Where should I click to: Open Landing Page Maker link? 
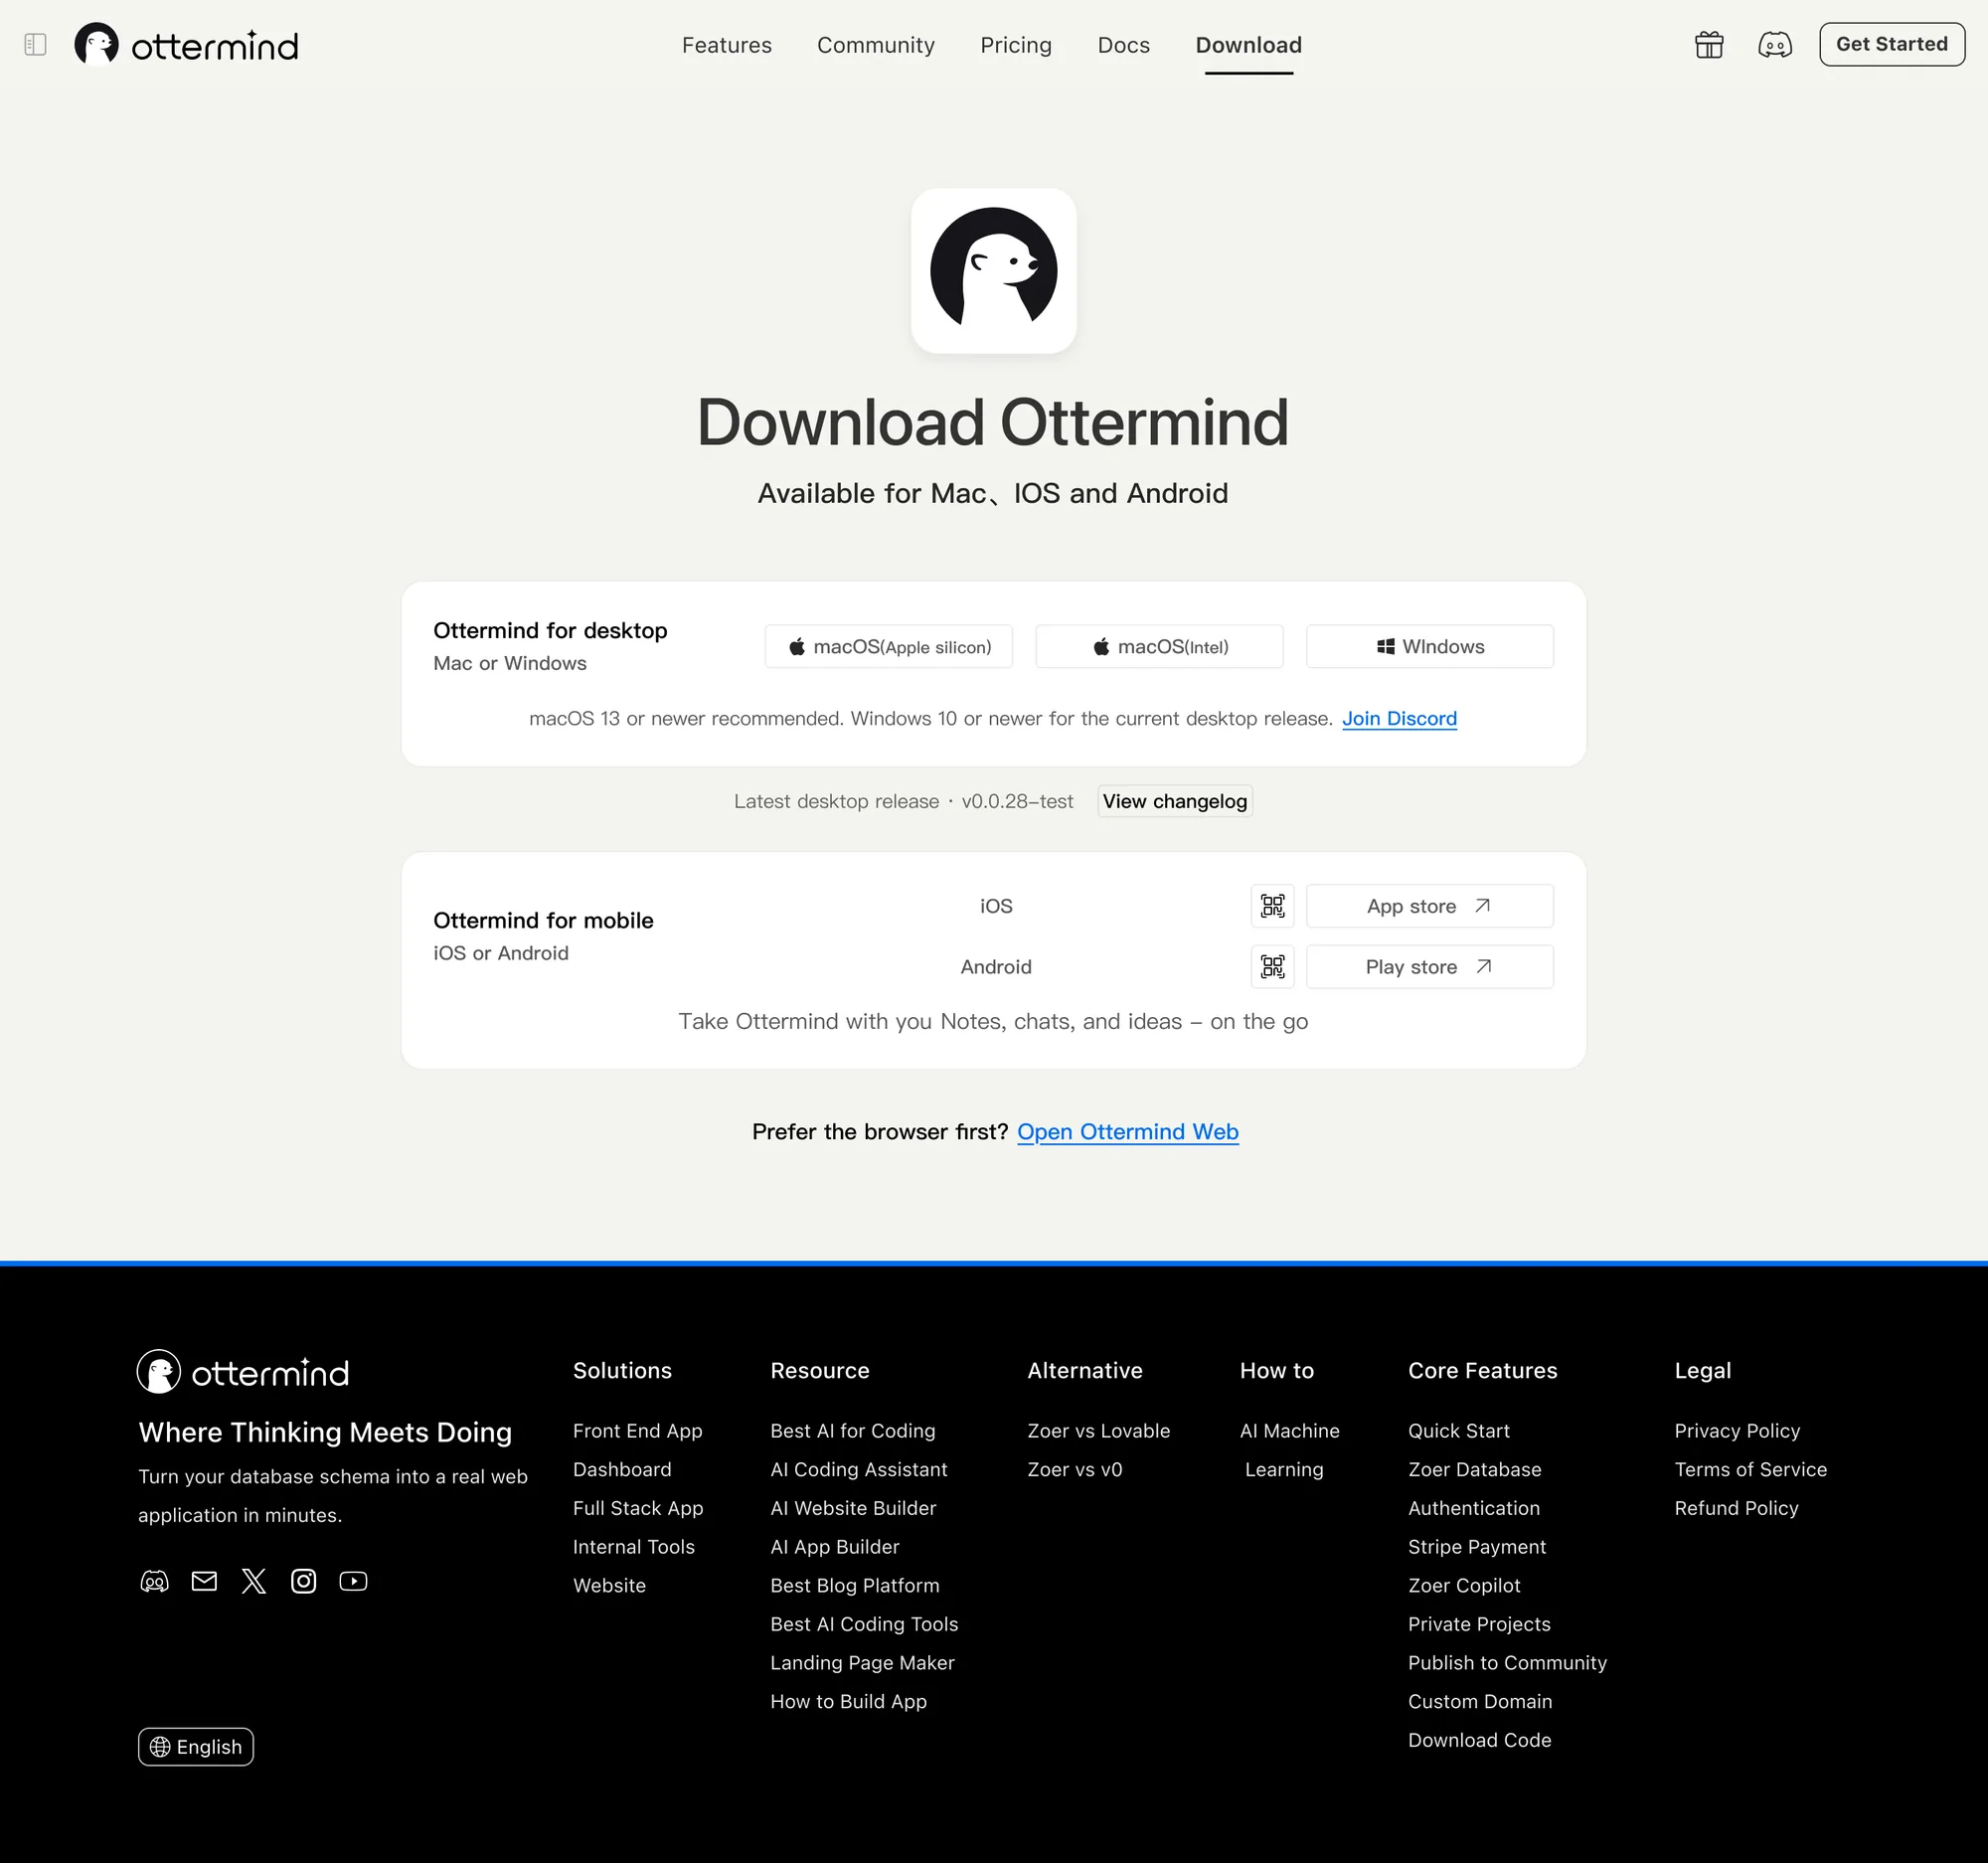(x=862, y=1663)
